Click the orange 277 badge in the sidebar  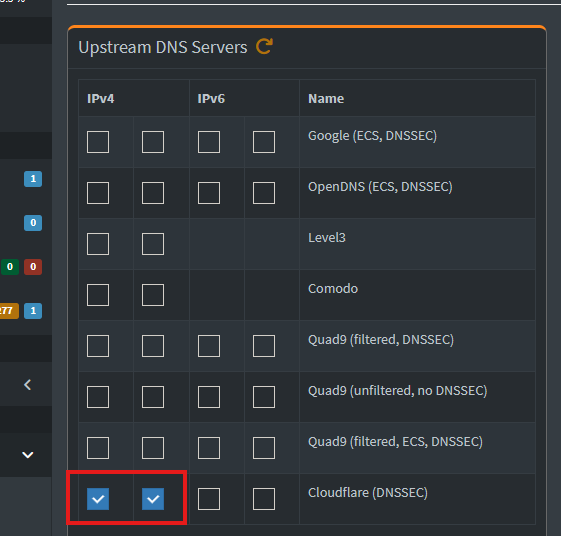[9, 311]
